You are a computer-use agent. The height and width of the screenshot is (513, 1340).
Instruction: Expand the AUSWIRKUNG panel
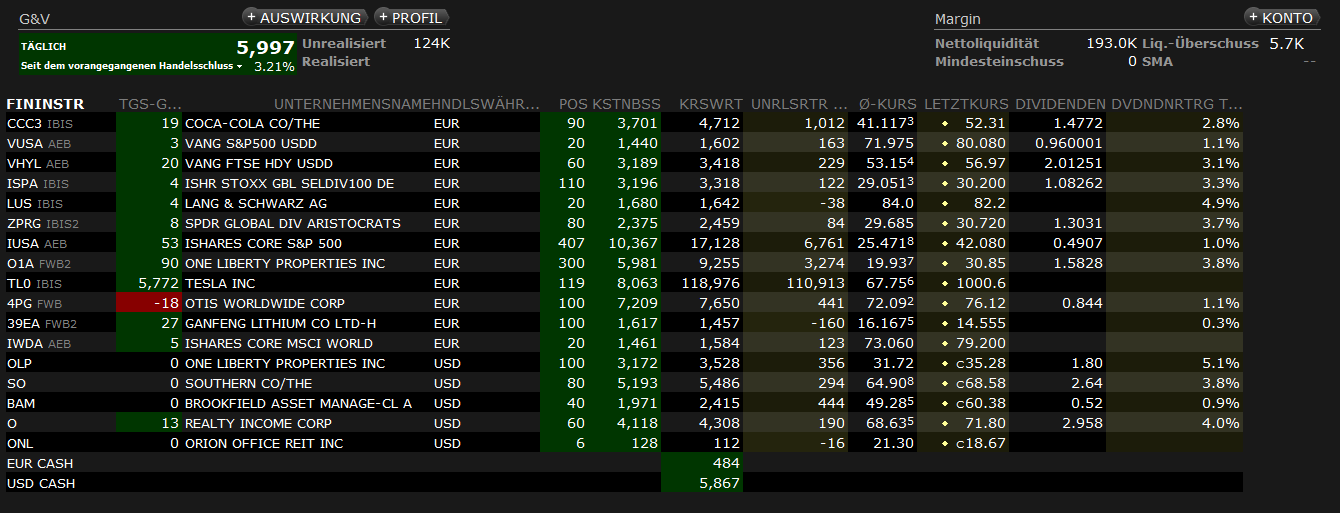pos(303,18)
